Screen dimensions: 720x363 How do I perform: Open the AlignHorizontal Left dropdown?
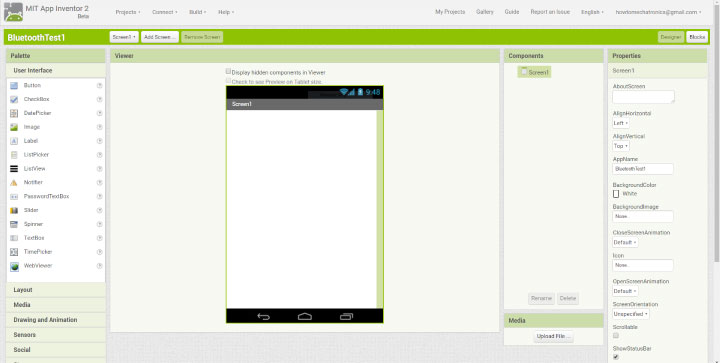[x=620, y=123]
